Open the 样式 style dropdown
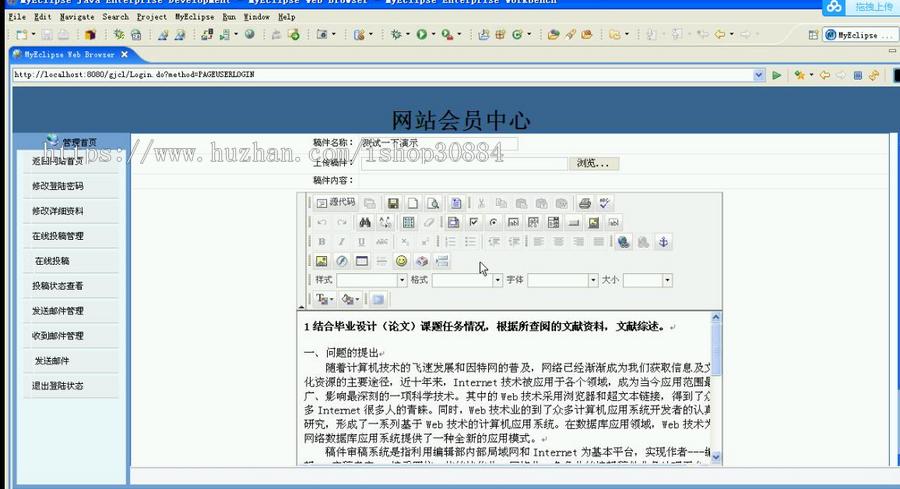The image size is (900, 489). [402, 280]
